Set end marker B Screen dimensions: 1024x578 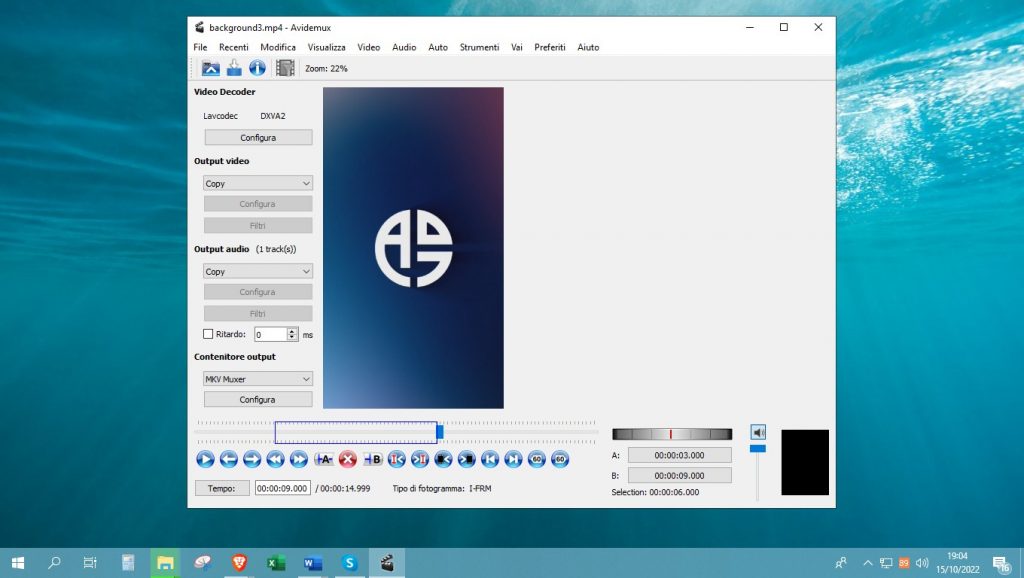click(372, 459)
